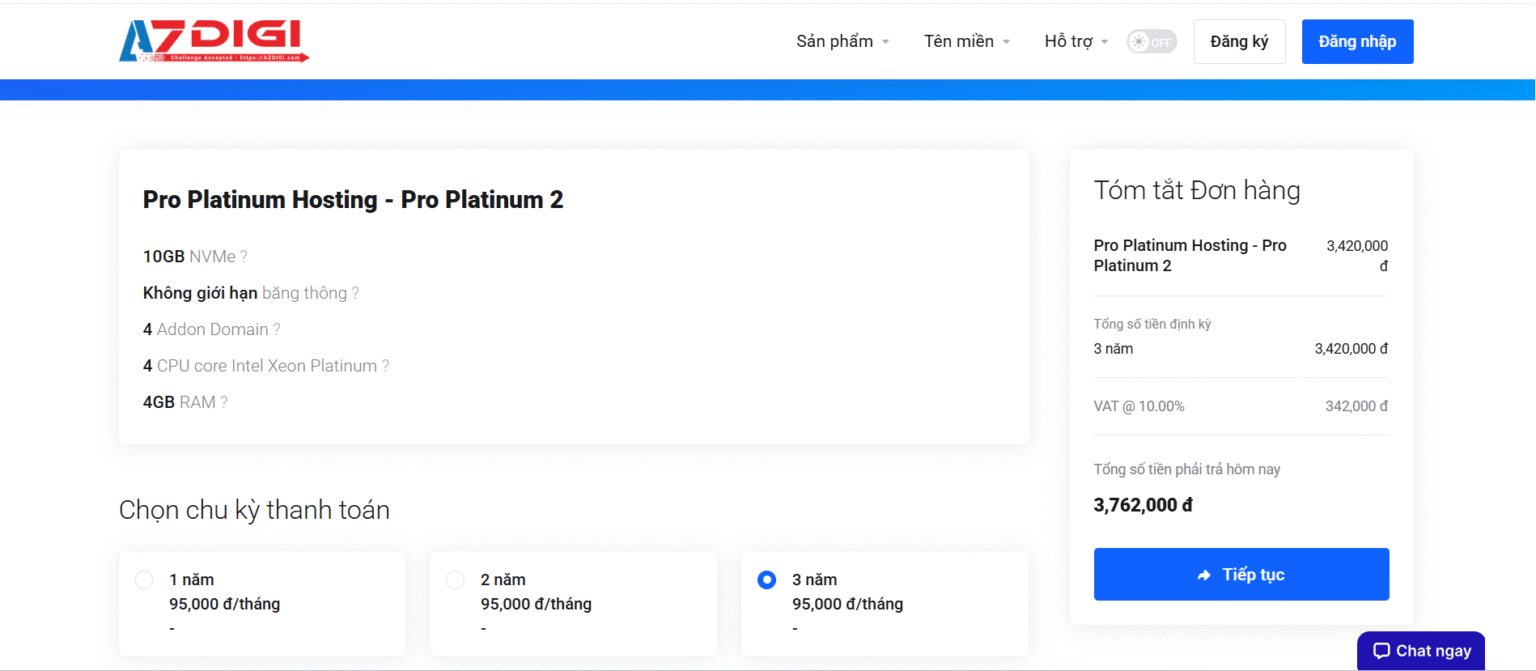Select the 2 năm billing cycle
Viewport: 1536px width, 671px height.
pos(455,580)
